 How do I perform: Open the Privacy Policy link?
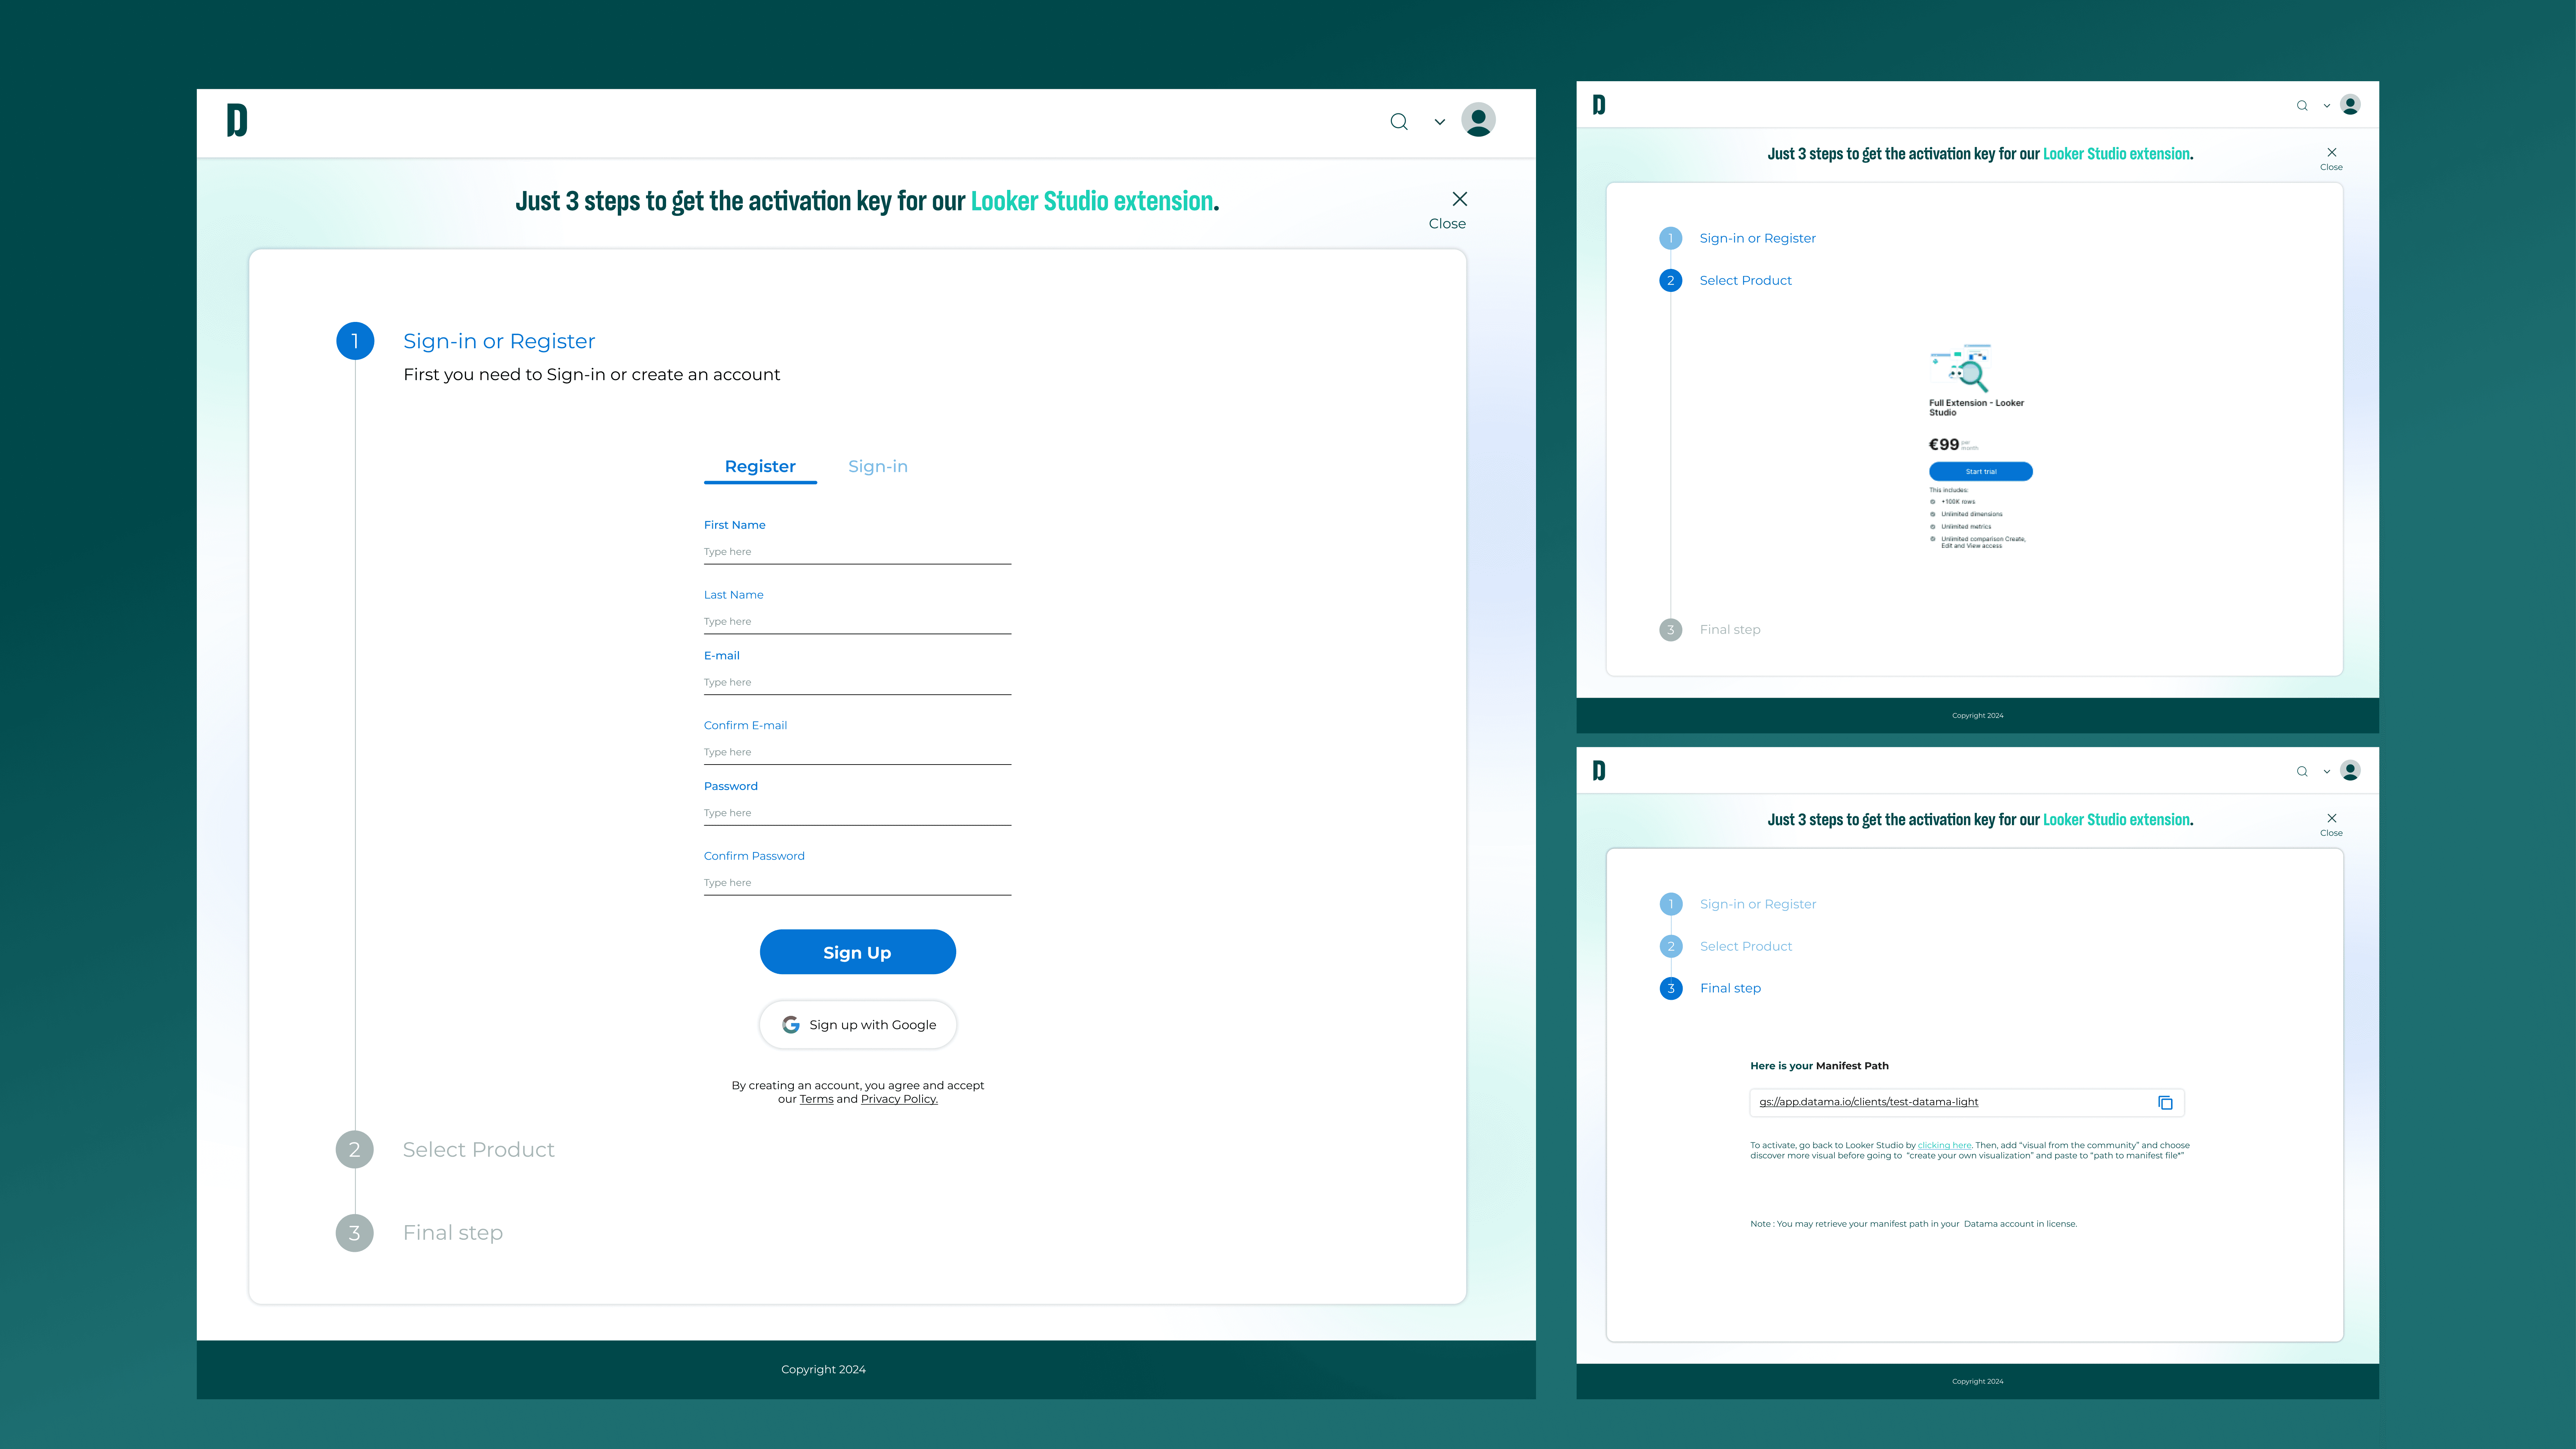pos(899,1099)
